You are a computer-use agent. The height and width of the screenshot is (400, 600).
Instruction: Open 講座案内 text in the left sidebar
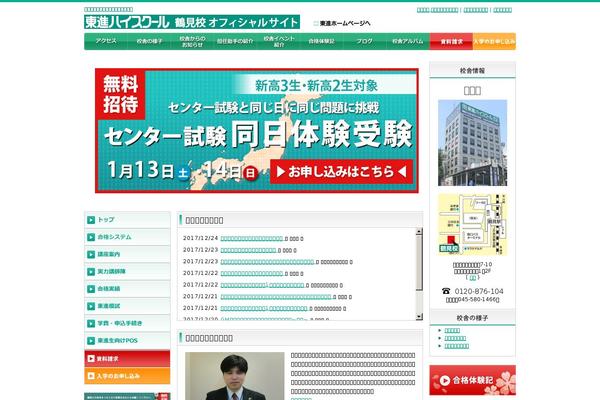click(x=109, y=254)
